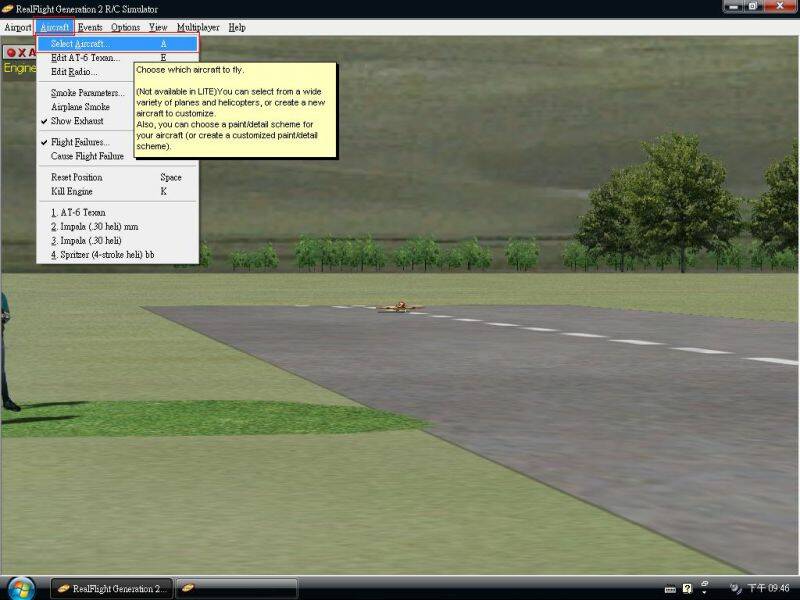Image resolution: width=800 pixels, height=600 pixels.
Task: Click the red circle record icon in the toolbar
Action: pyautogui.click(x=11, y=53)
